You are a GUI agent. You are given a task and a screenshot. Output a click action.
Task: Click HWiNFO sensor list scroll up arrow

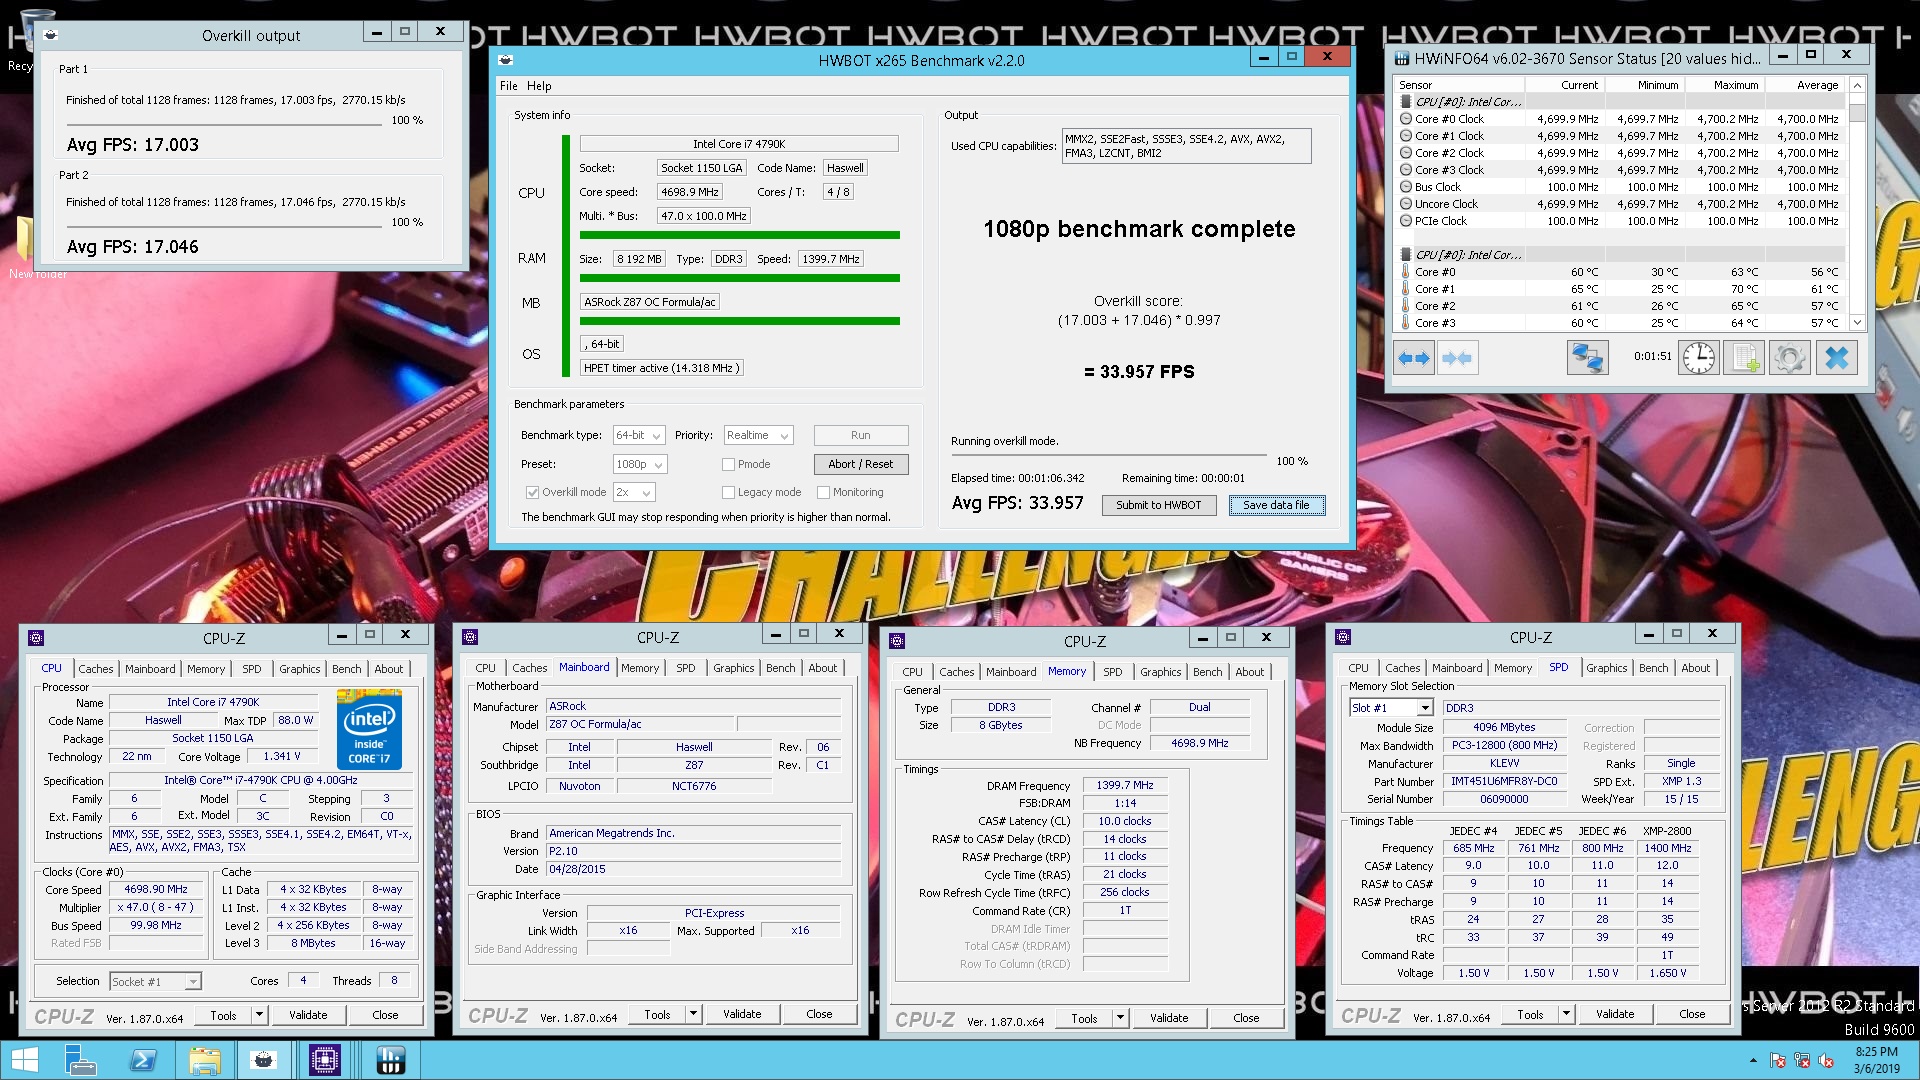pyautogui.click(x=1857, y=85)
